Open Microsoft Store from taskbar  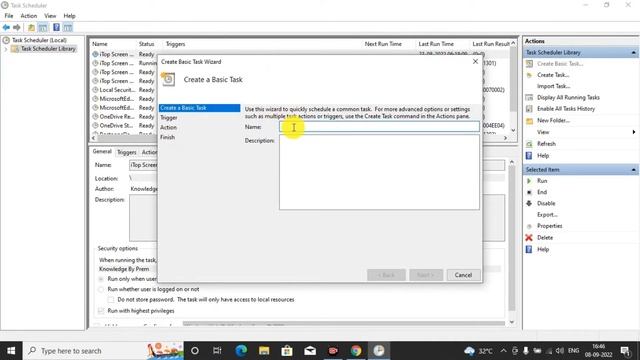pyautogui.click(x=287, y=351)
